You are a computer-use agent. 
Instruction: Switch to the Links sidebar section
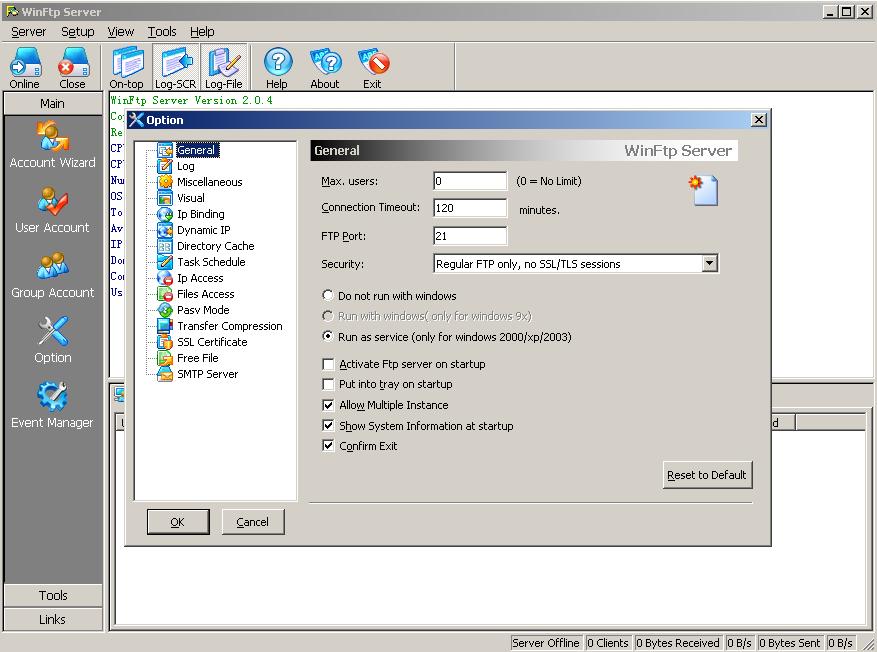[52, 619]
